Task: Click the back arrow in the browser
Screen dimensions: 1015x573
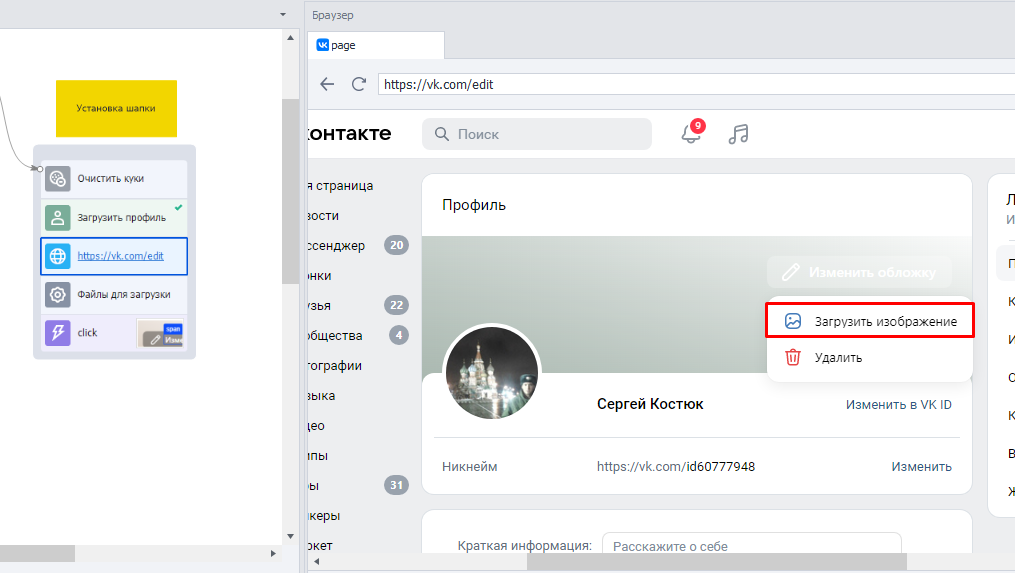Action: tap(327, 84)
